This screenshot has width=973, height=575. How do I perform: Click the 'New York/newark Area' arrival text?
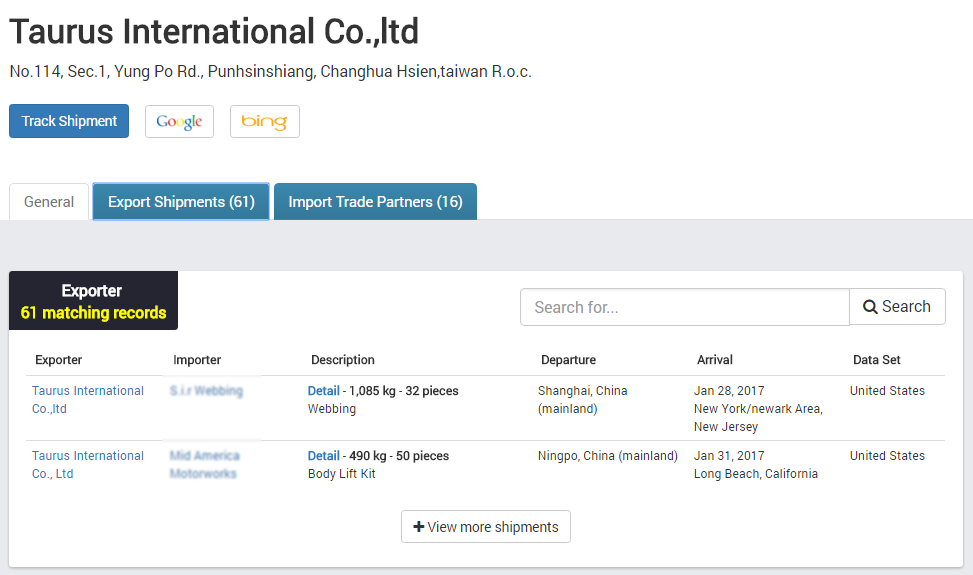(x=758, y=409)
